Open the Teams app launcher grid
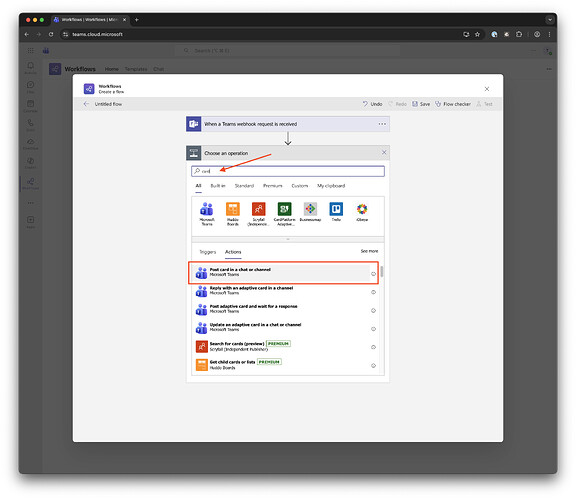Viewport: 576px width, 499px height. coord(30,51)
